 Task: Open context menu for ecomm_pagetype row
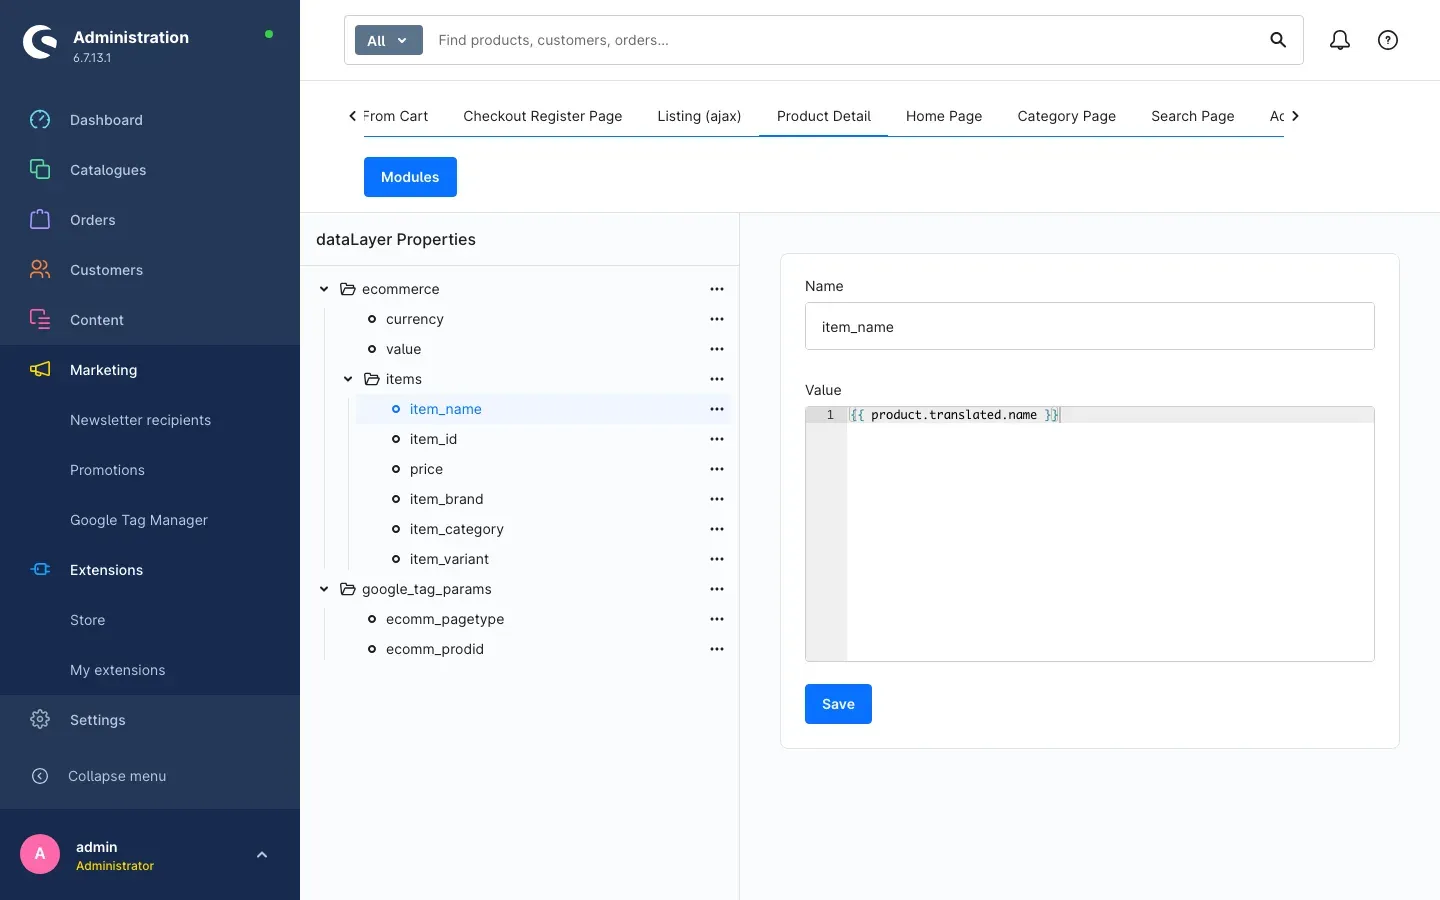click(x=717, y=619)
